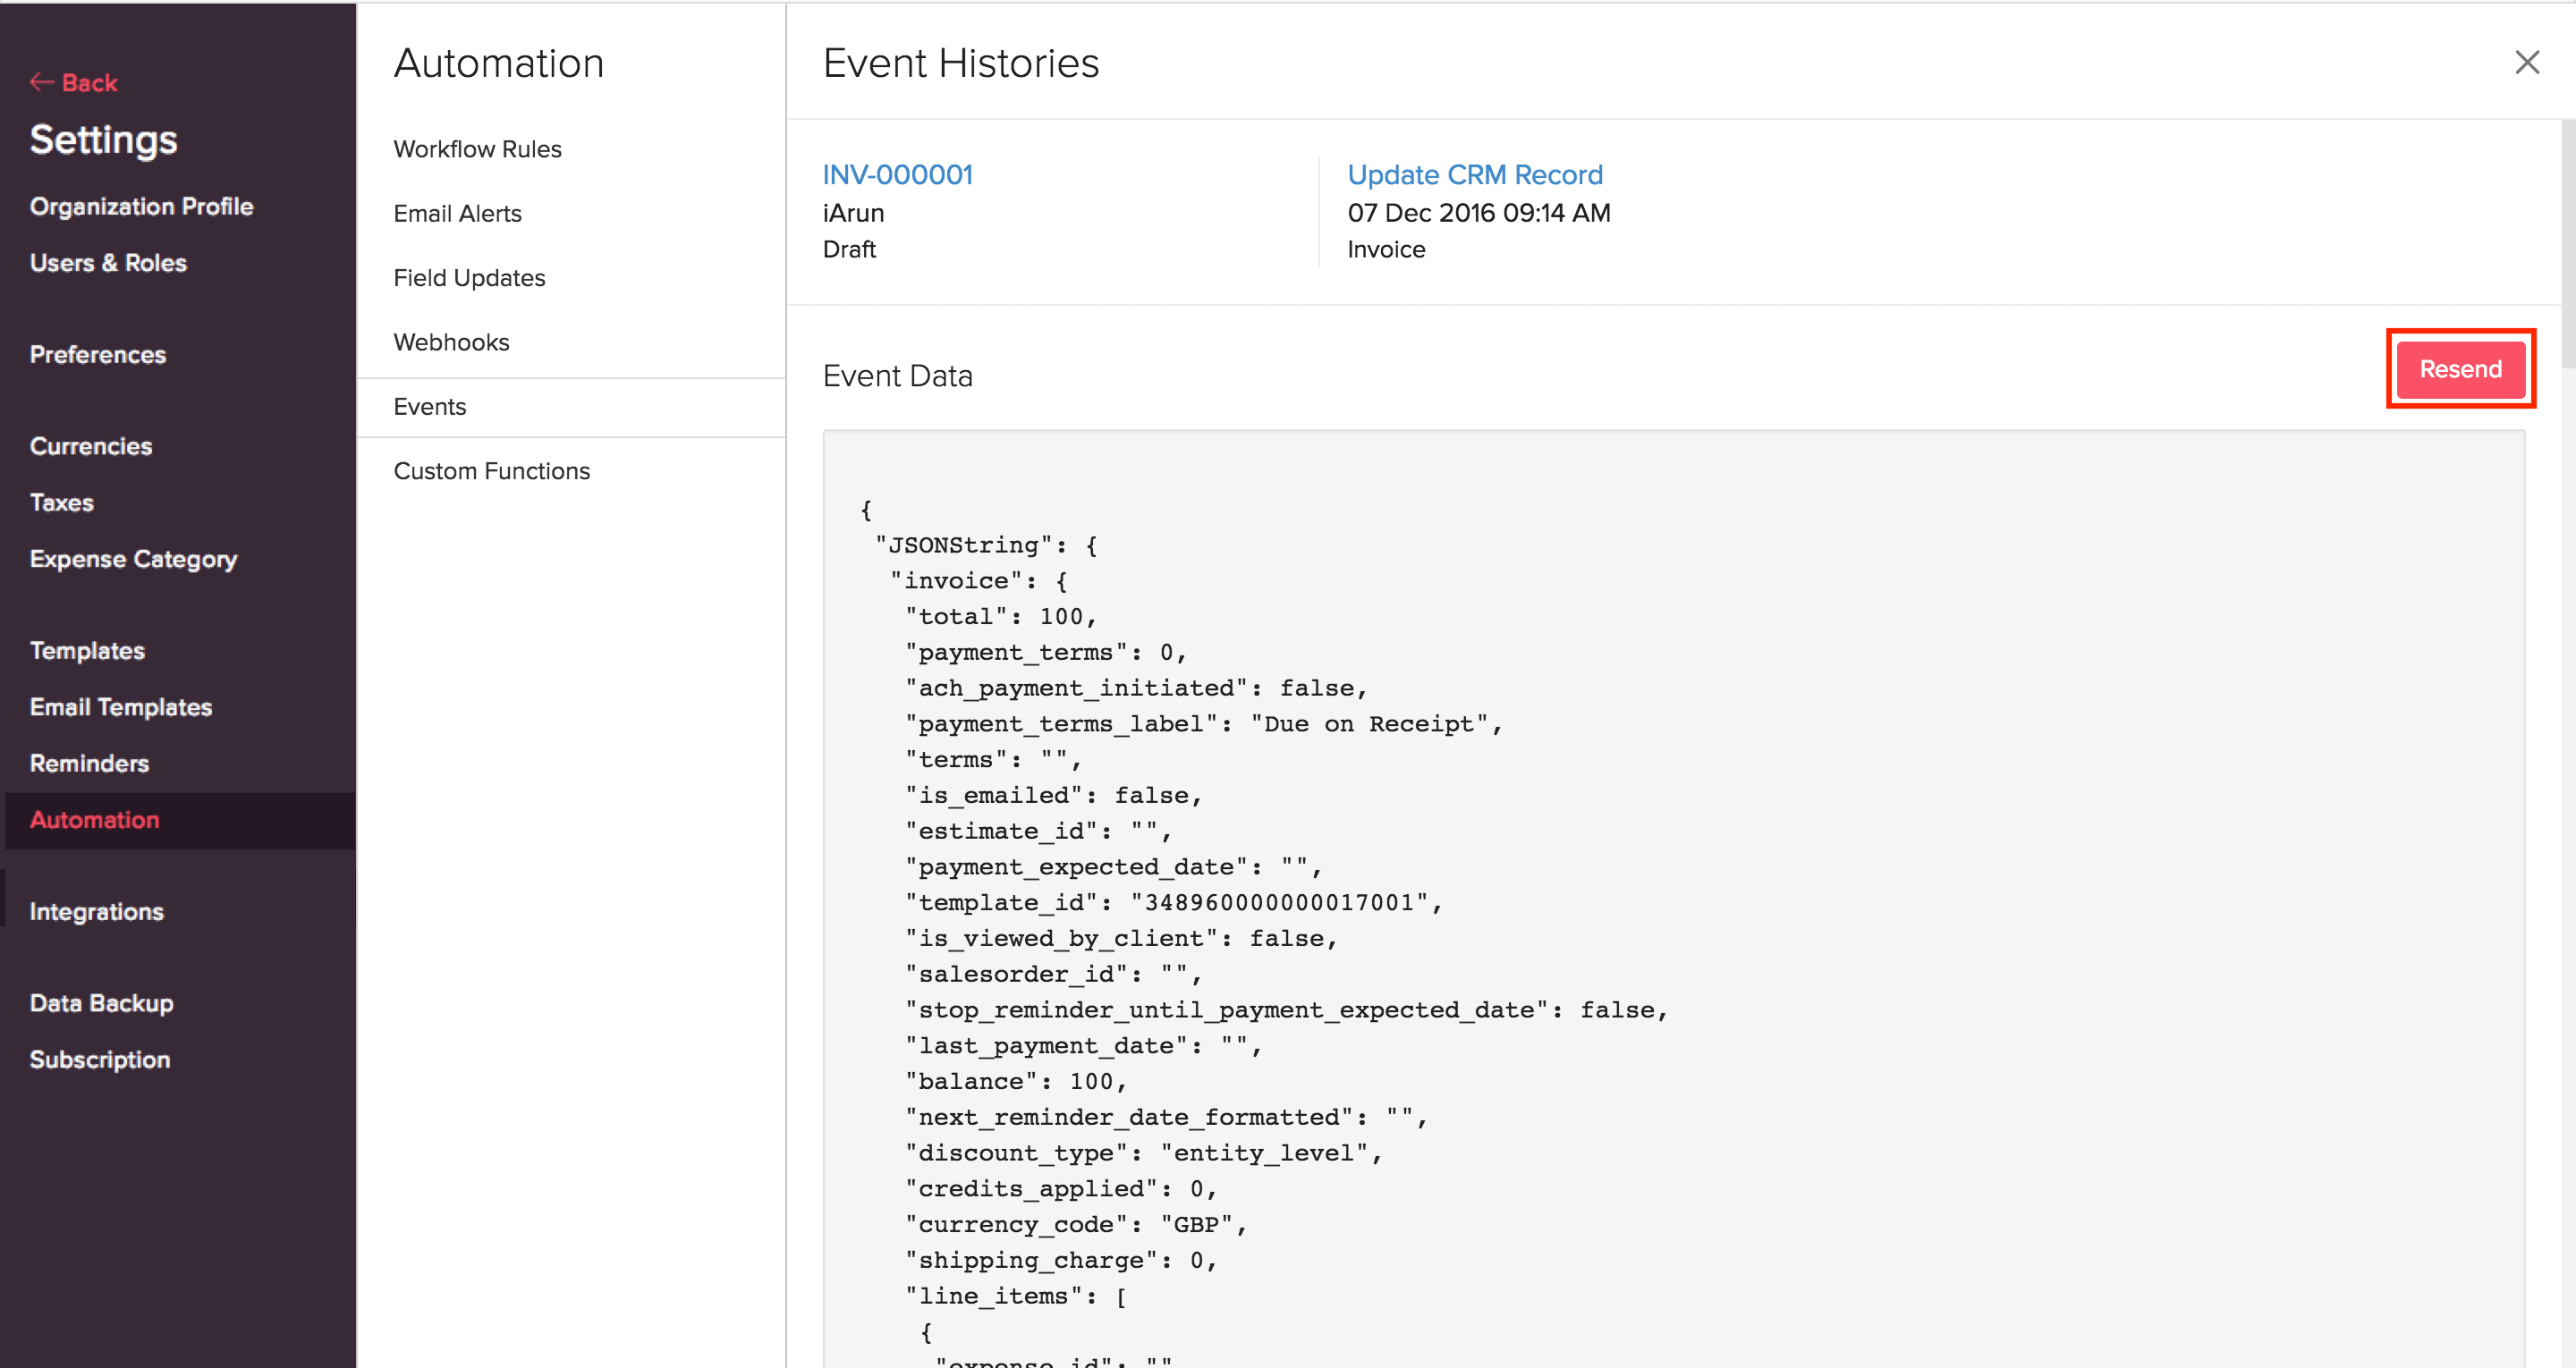
Task: Open Email Templates
Action: pyautogui.click(x=120, y=706)
